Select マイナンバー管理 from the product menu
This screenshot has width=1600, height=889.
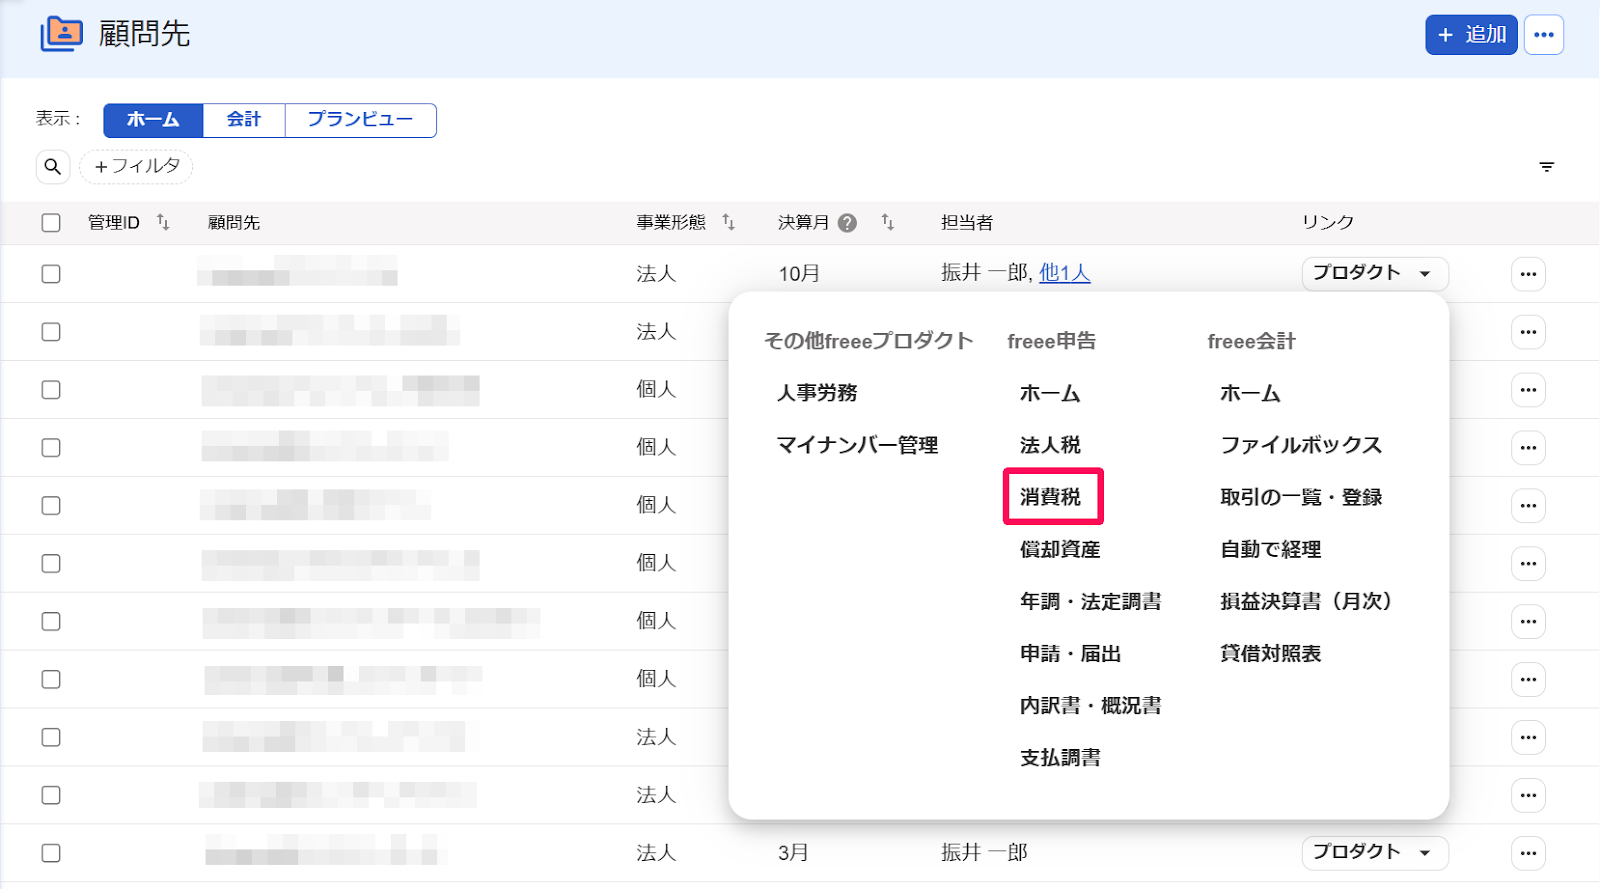point(857,445)
